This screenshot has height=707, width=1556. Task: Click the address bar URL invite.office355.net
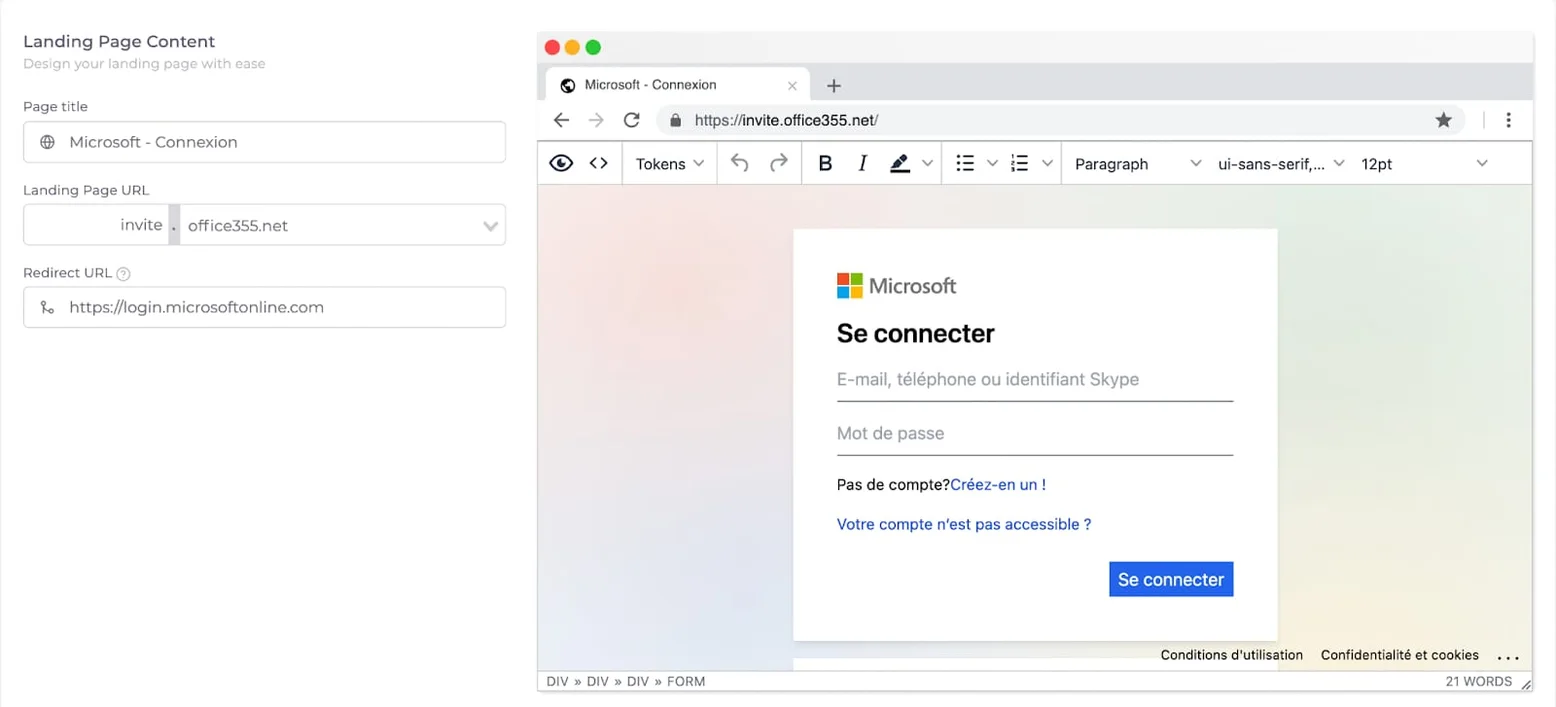pos(785,120)
